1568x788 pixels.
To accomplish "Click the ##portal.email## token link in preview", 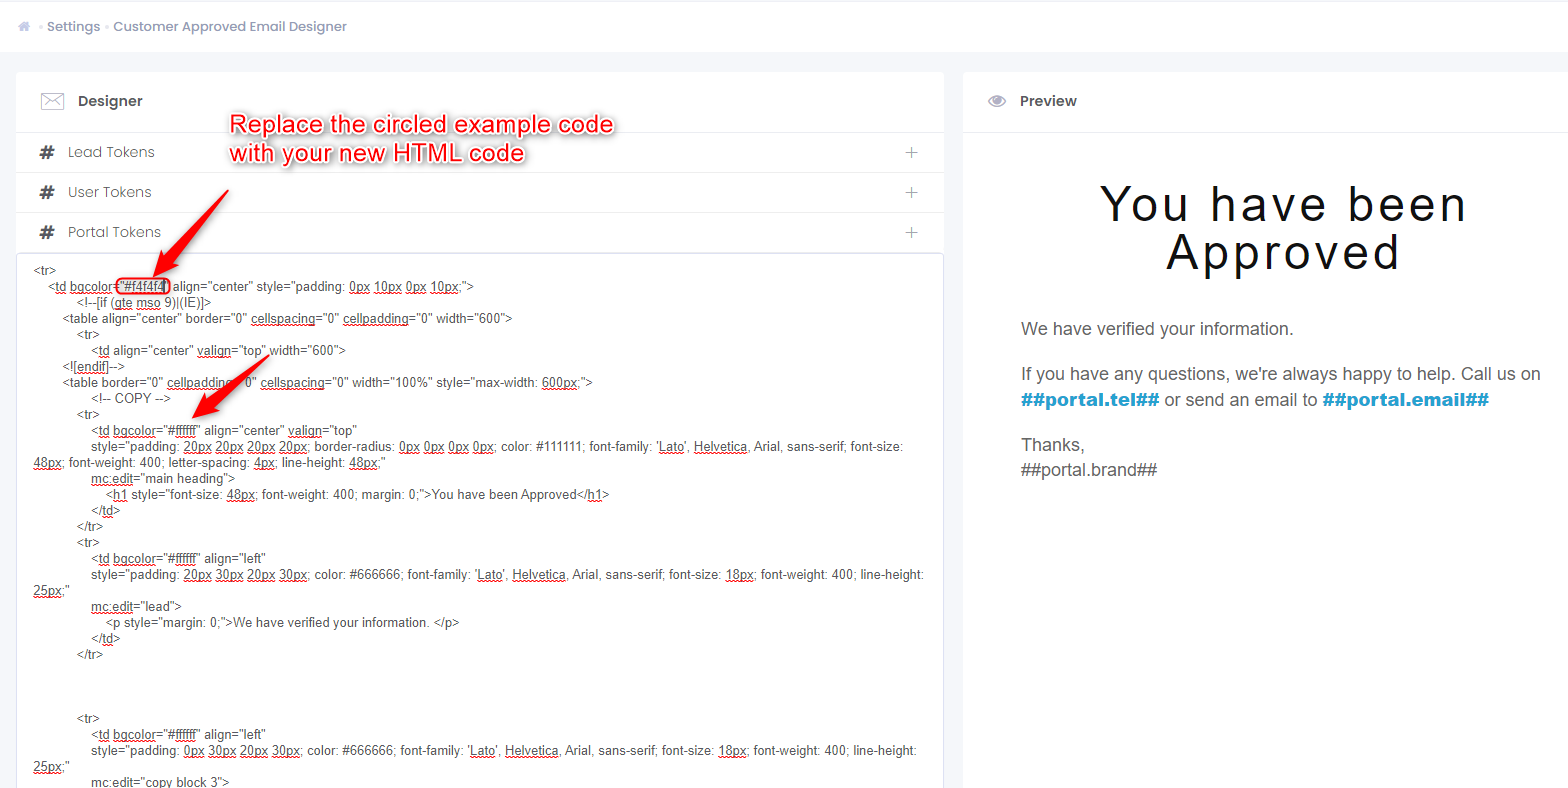I will [x=1405, y=400].
